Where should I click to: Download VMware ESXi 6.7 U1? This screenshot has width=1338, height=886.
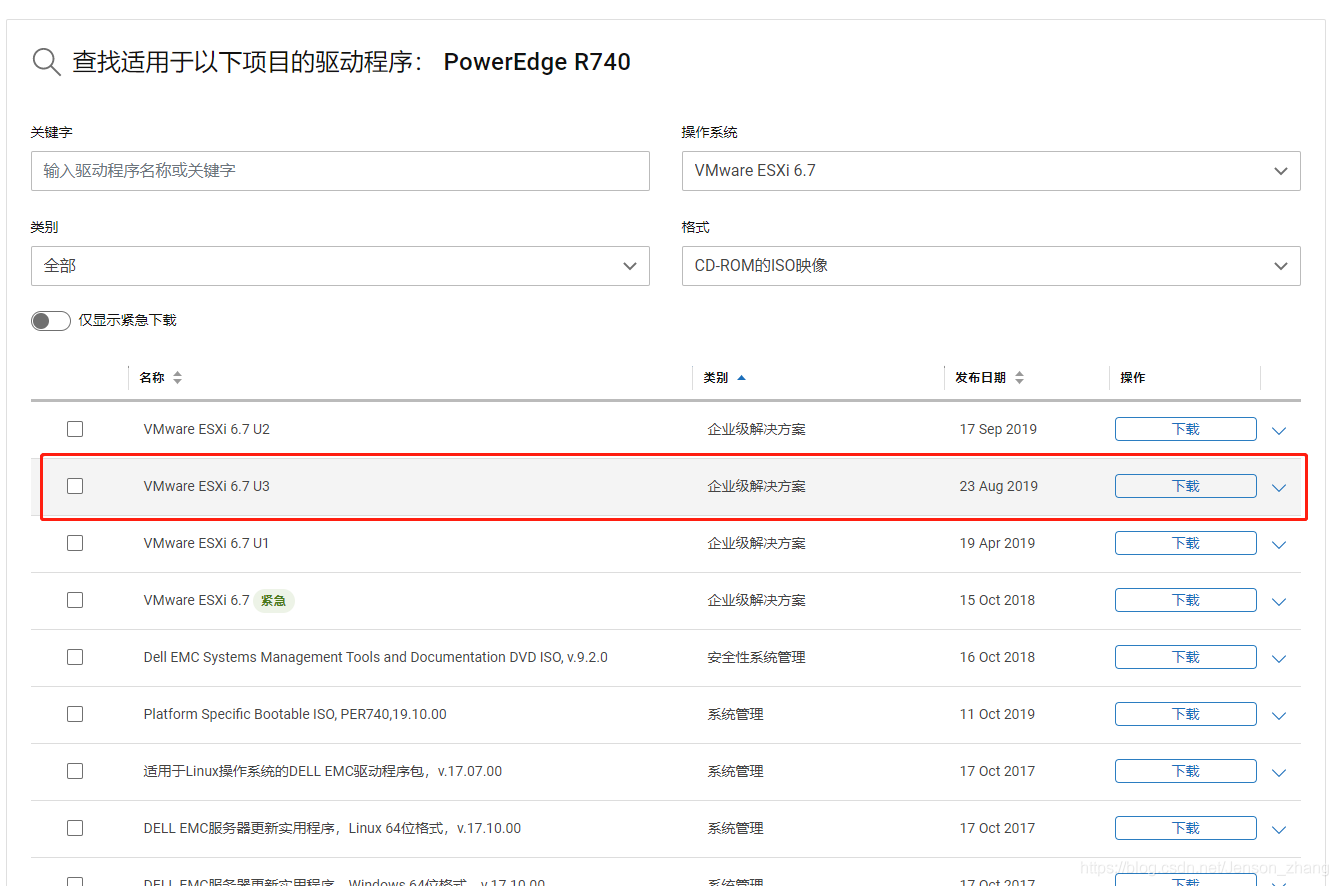(x=1186, y=543)
